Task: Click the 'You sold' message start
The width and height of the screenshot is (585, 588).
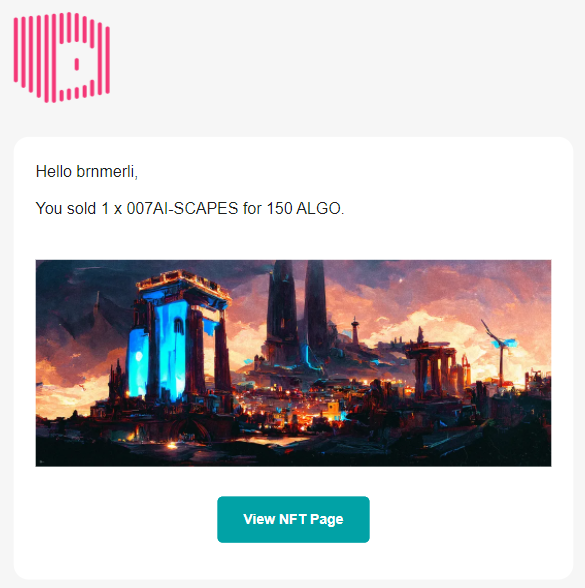Action: 66,208
